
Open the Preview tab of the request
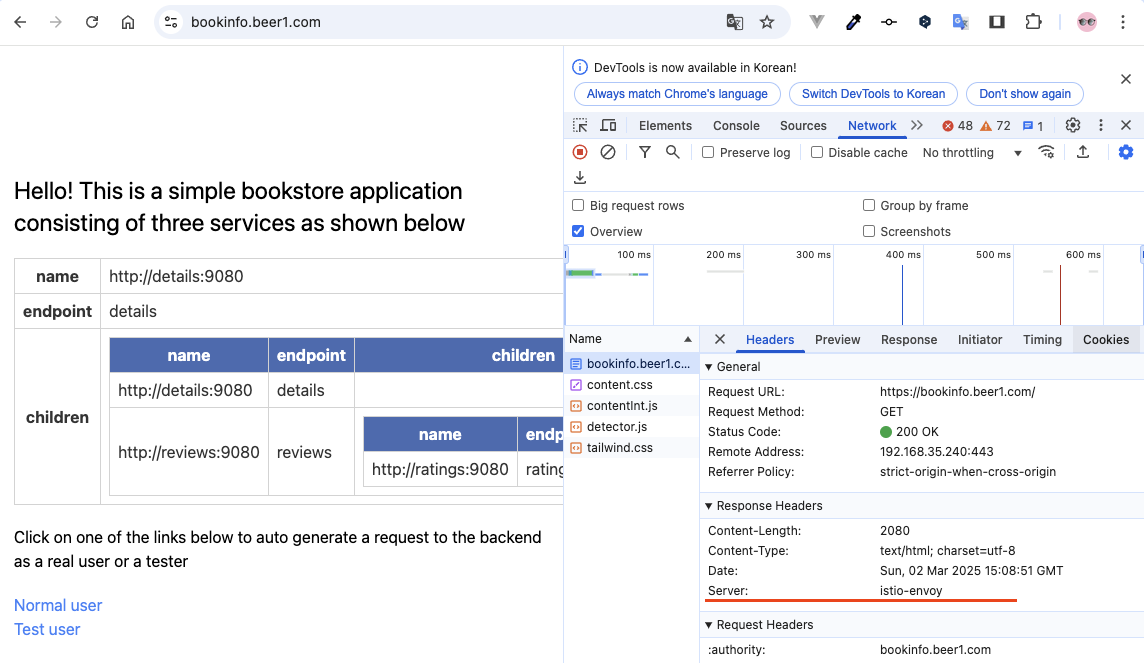838,340
